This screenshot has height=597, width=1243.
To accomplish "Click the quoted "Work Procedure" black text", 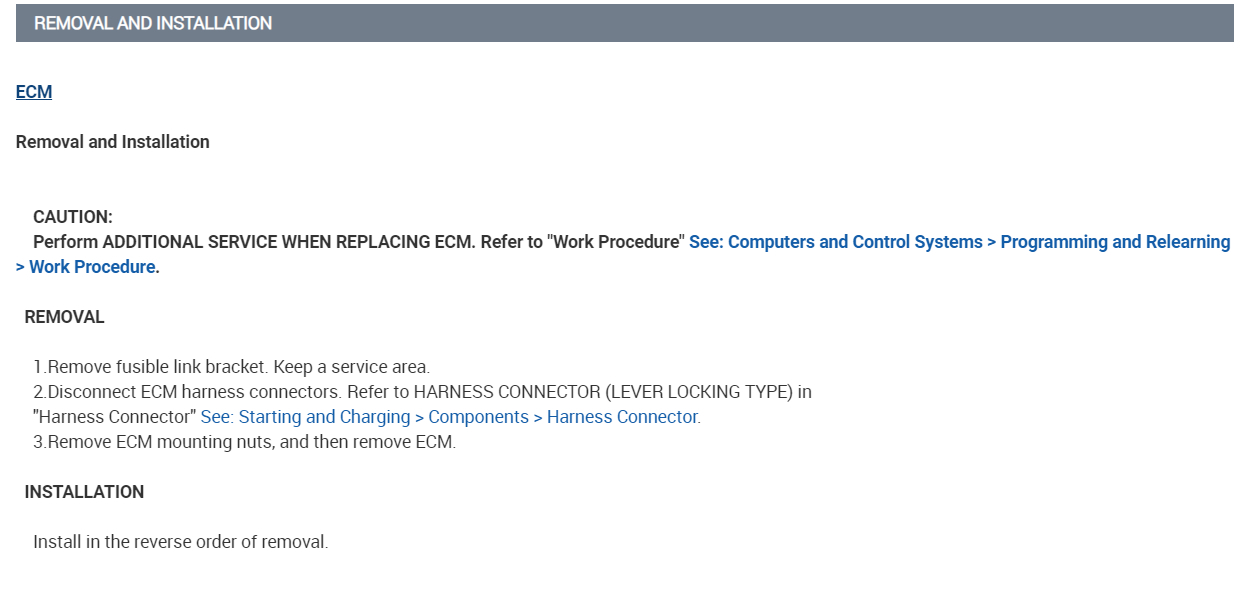I will (x=616, y=242).
